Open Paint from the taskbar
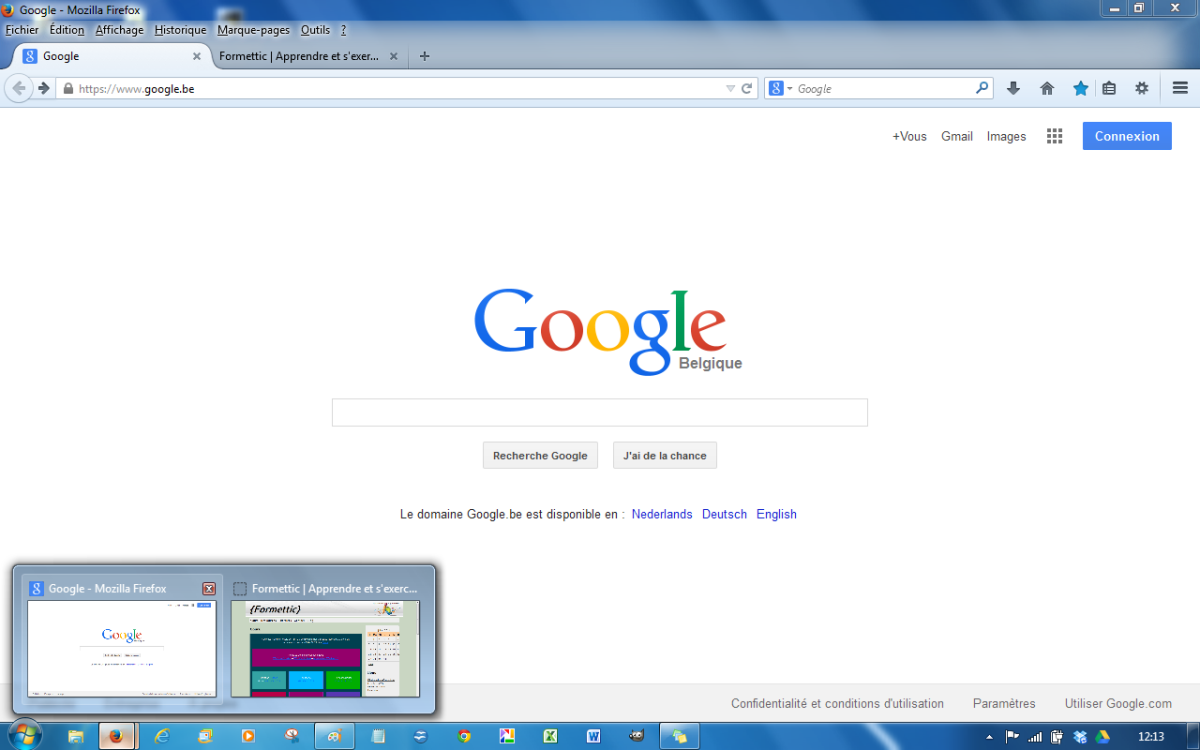Viewport: 1200px width, 750px height. tap(334, 736)
